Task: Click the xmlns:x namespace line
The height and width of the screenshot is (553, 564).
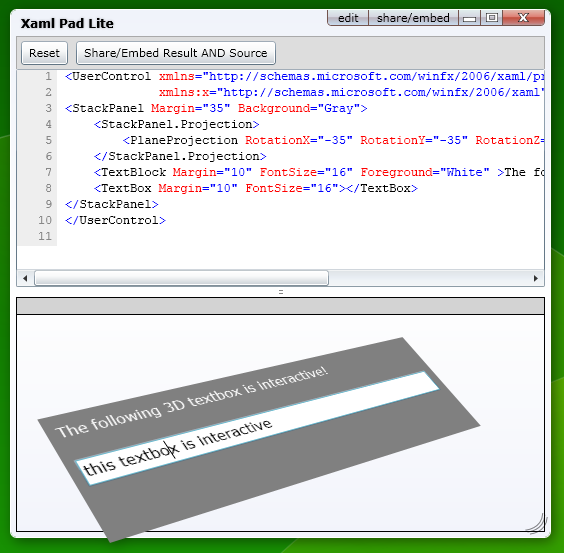Action: pyautogui.click(x=351, y=92)
